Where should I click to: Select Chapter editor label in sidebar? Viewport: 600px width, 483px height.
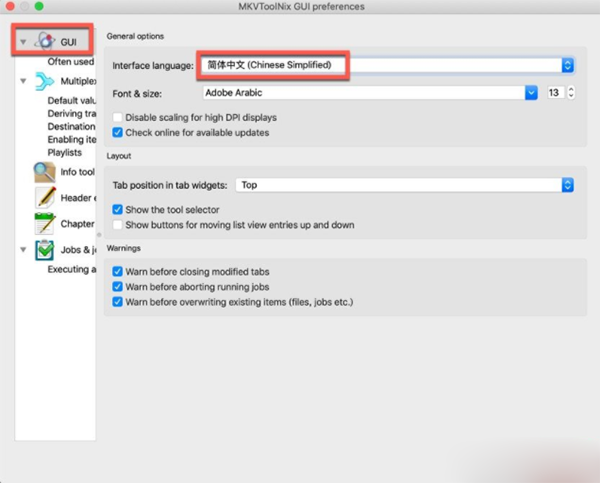coord(78,224)
